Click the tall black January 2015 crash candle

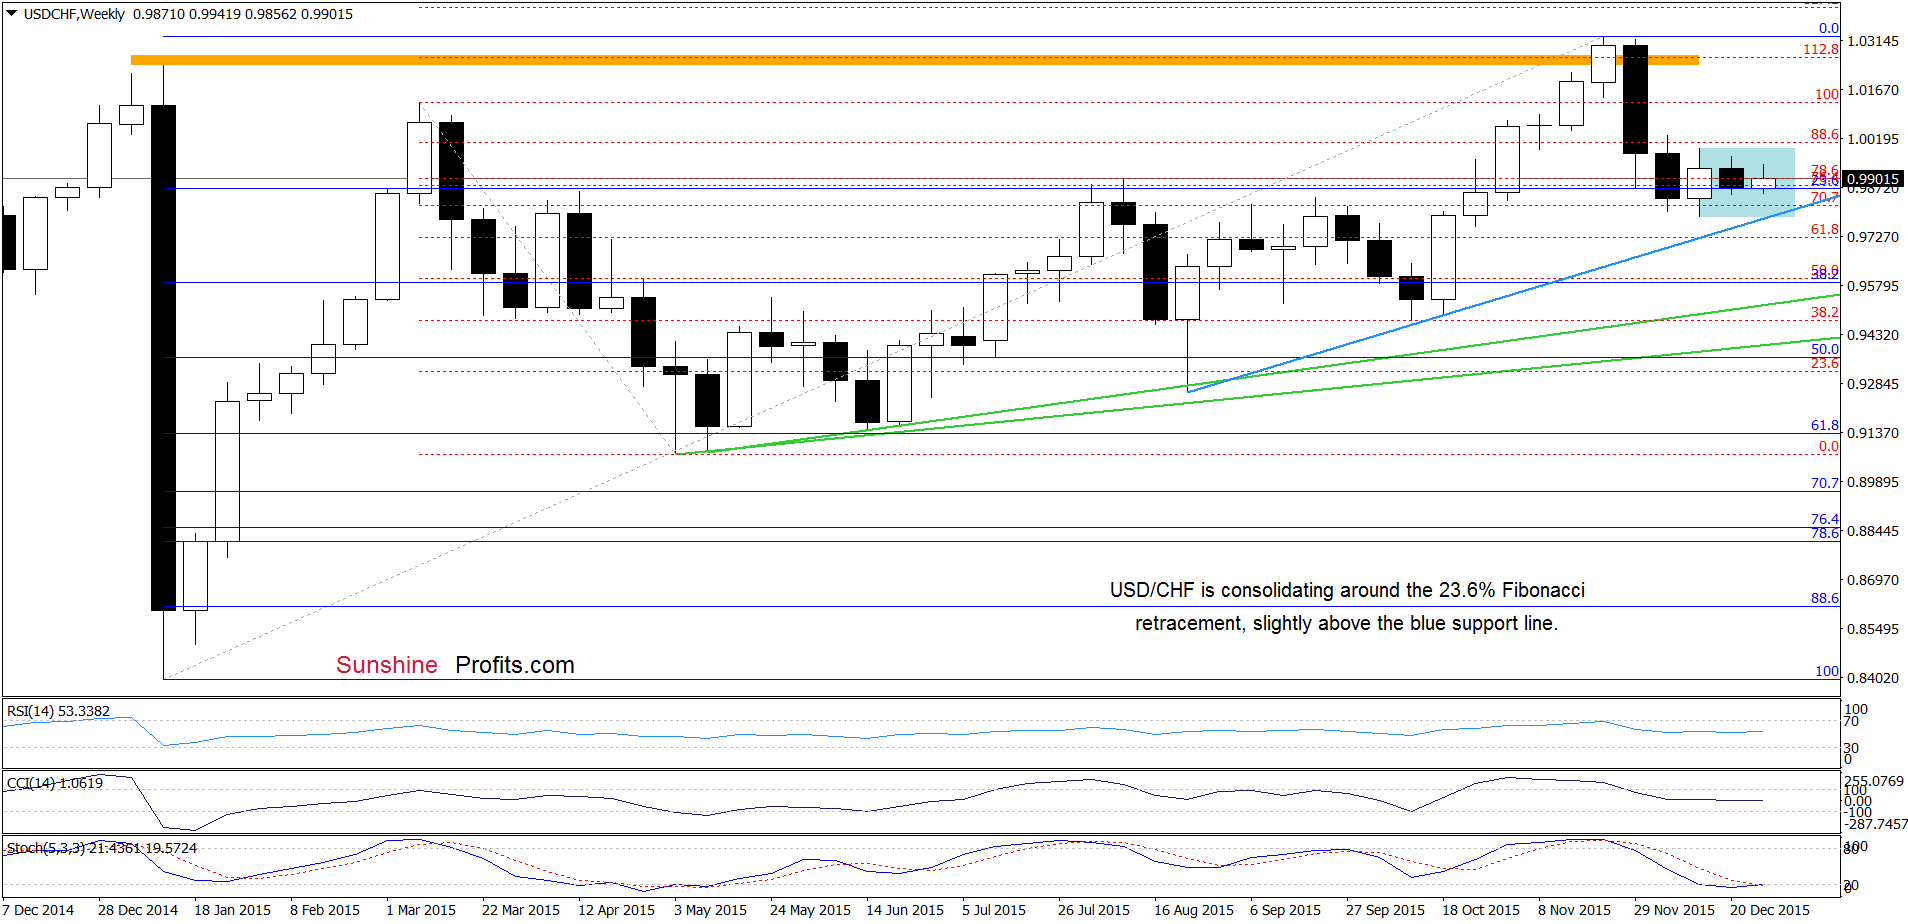click(163, 357)
